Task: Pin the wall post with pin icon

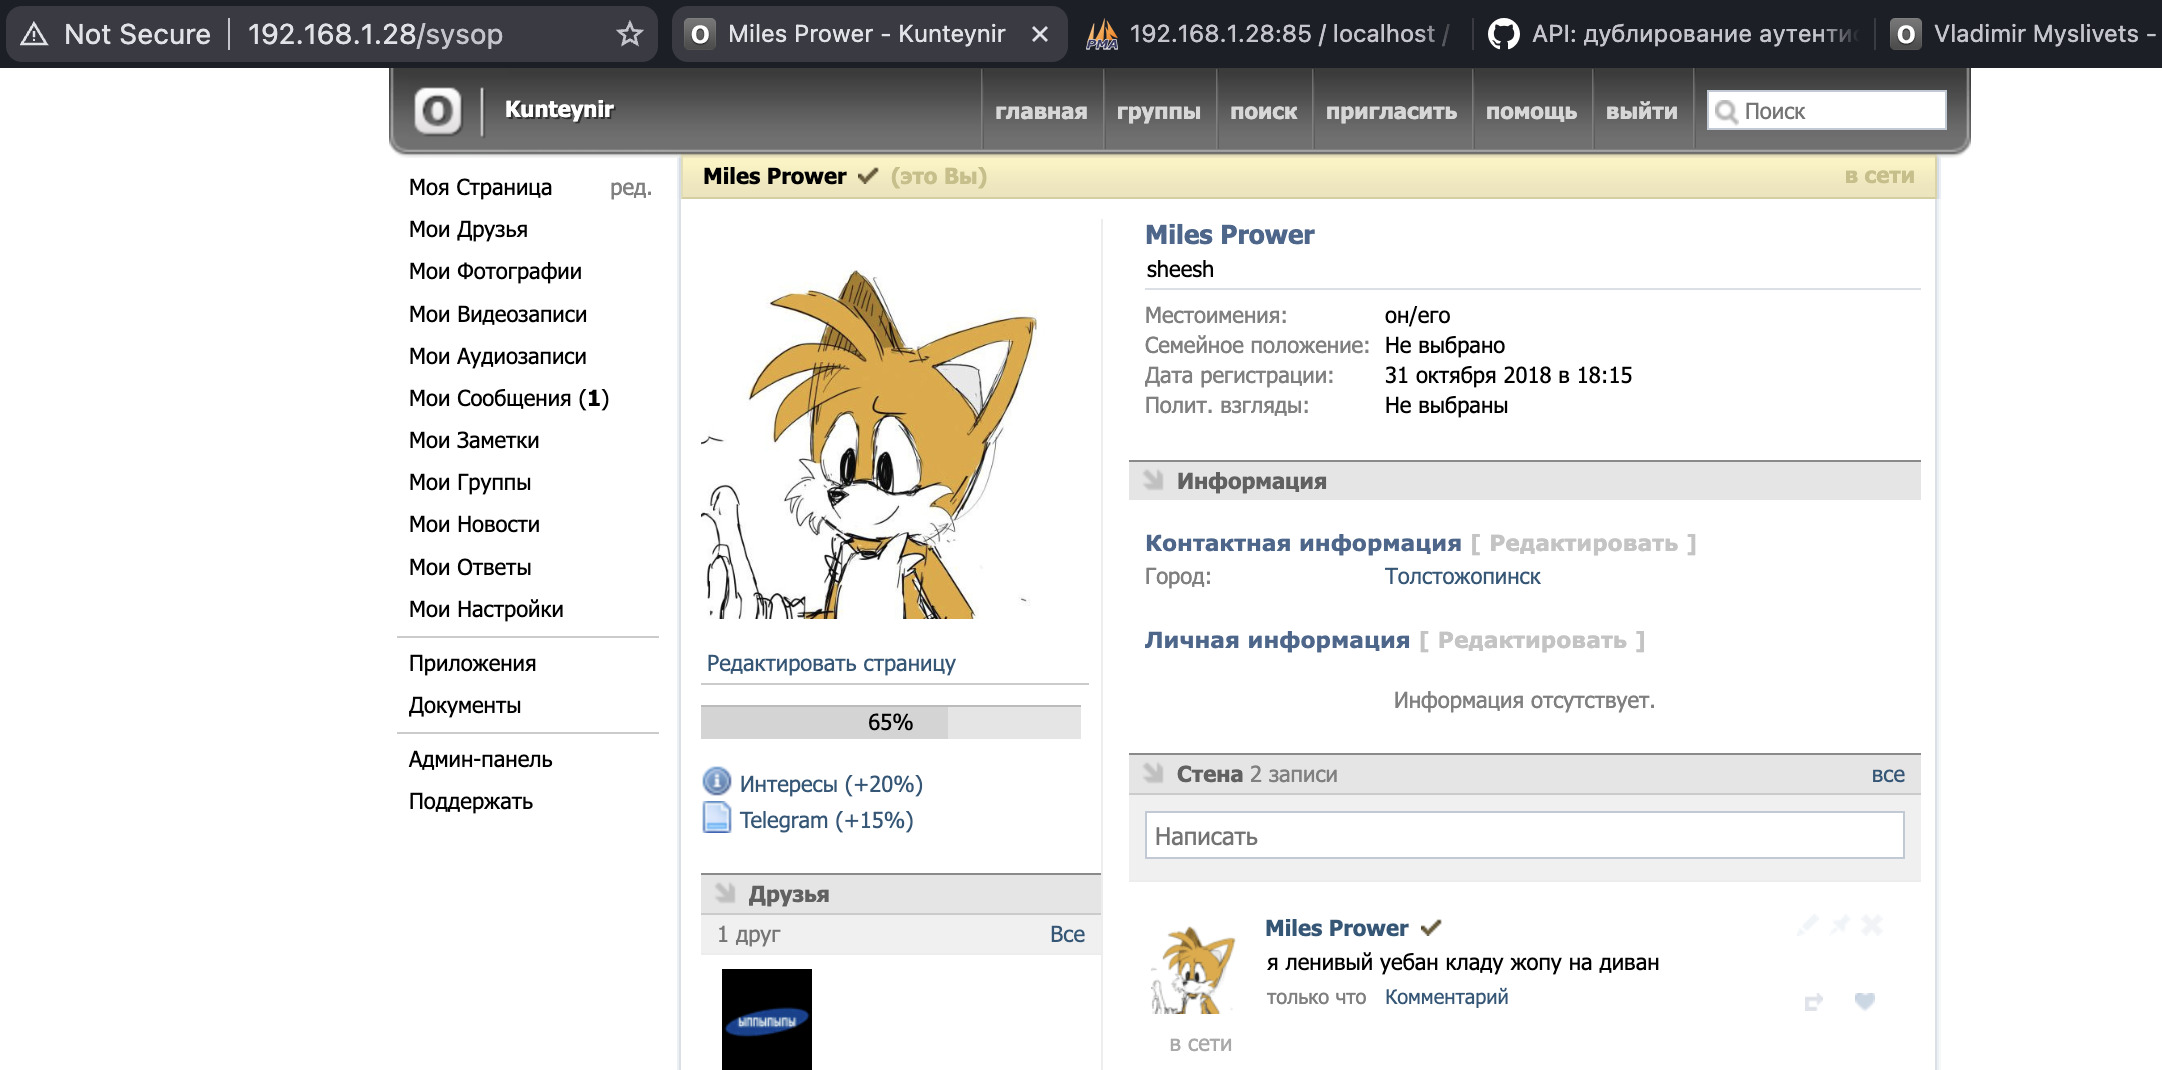Action: tap(1839, 925)
